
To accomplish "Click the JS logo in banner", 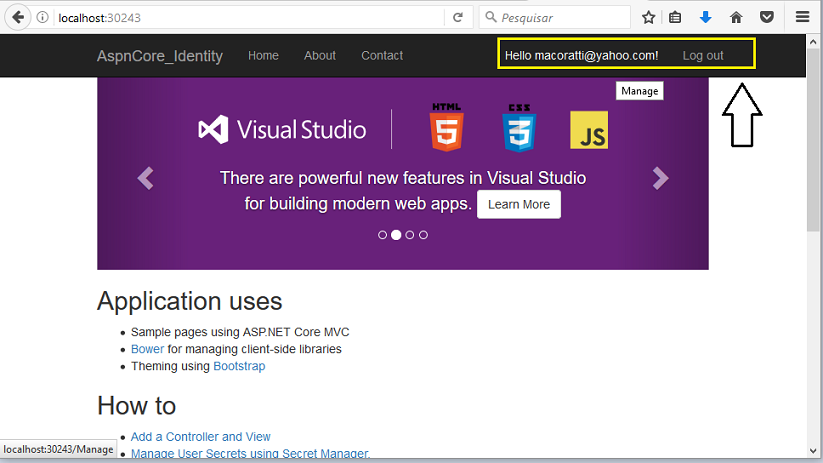I will click(x=589, y=130).
